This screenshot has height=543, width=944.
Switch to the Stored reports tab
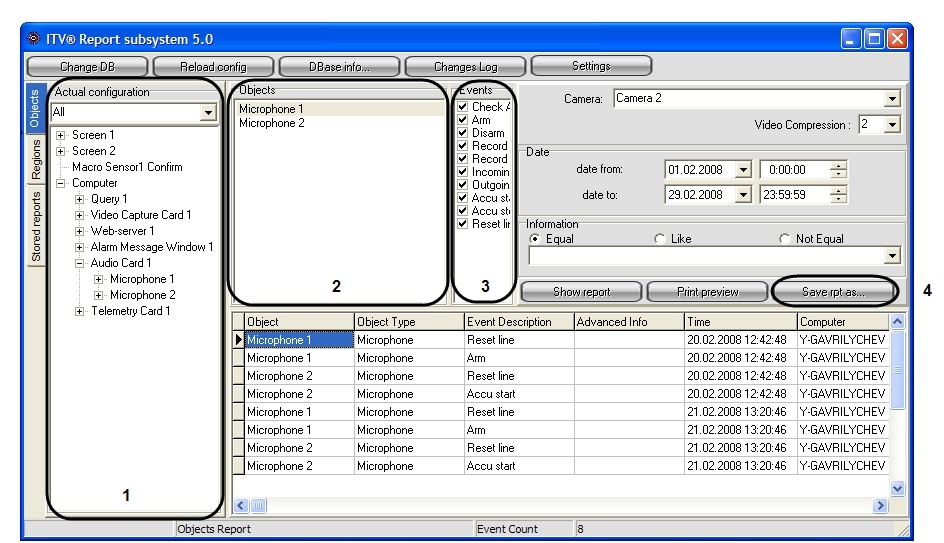click(x=36, y=226)
